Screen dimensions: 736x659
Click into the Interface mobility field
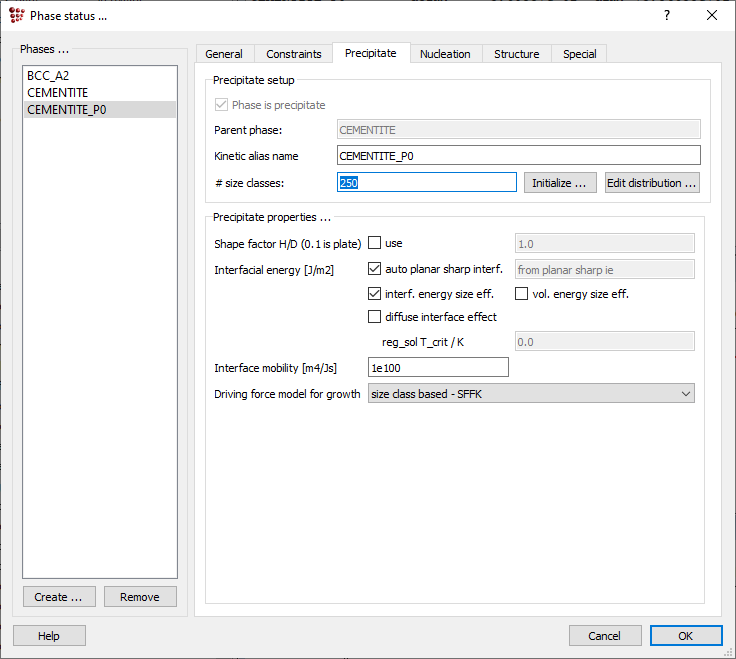(x=438, y=368)
